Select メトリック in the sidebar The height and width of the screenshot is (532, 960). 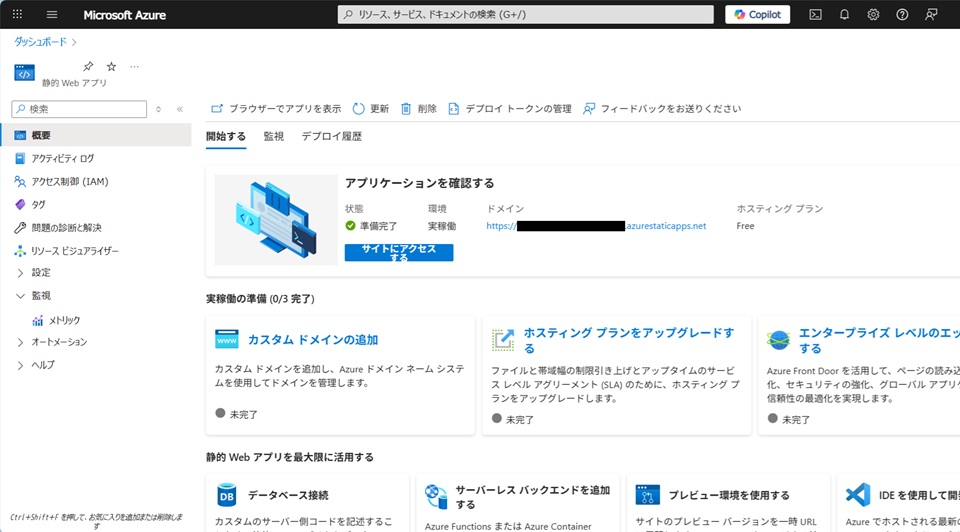coord(64,320)
